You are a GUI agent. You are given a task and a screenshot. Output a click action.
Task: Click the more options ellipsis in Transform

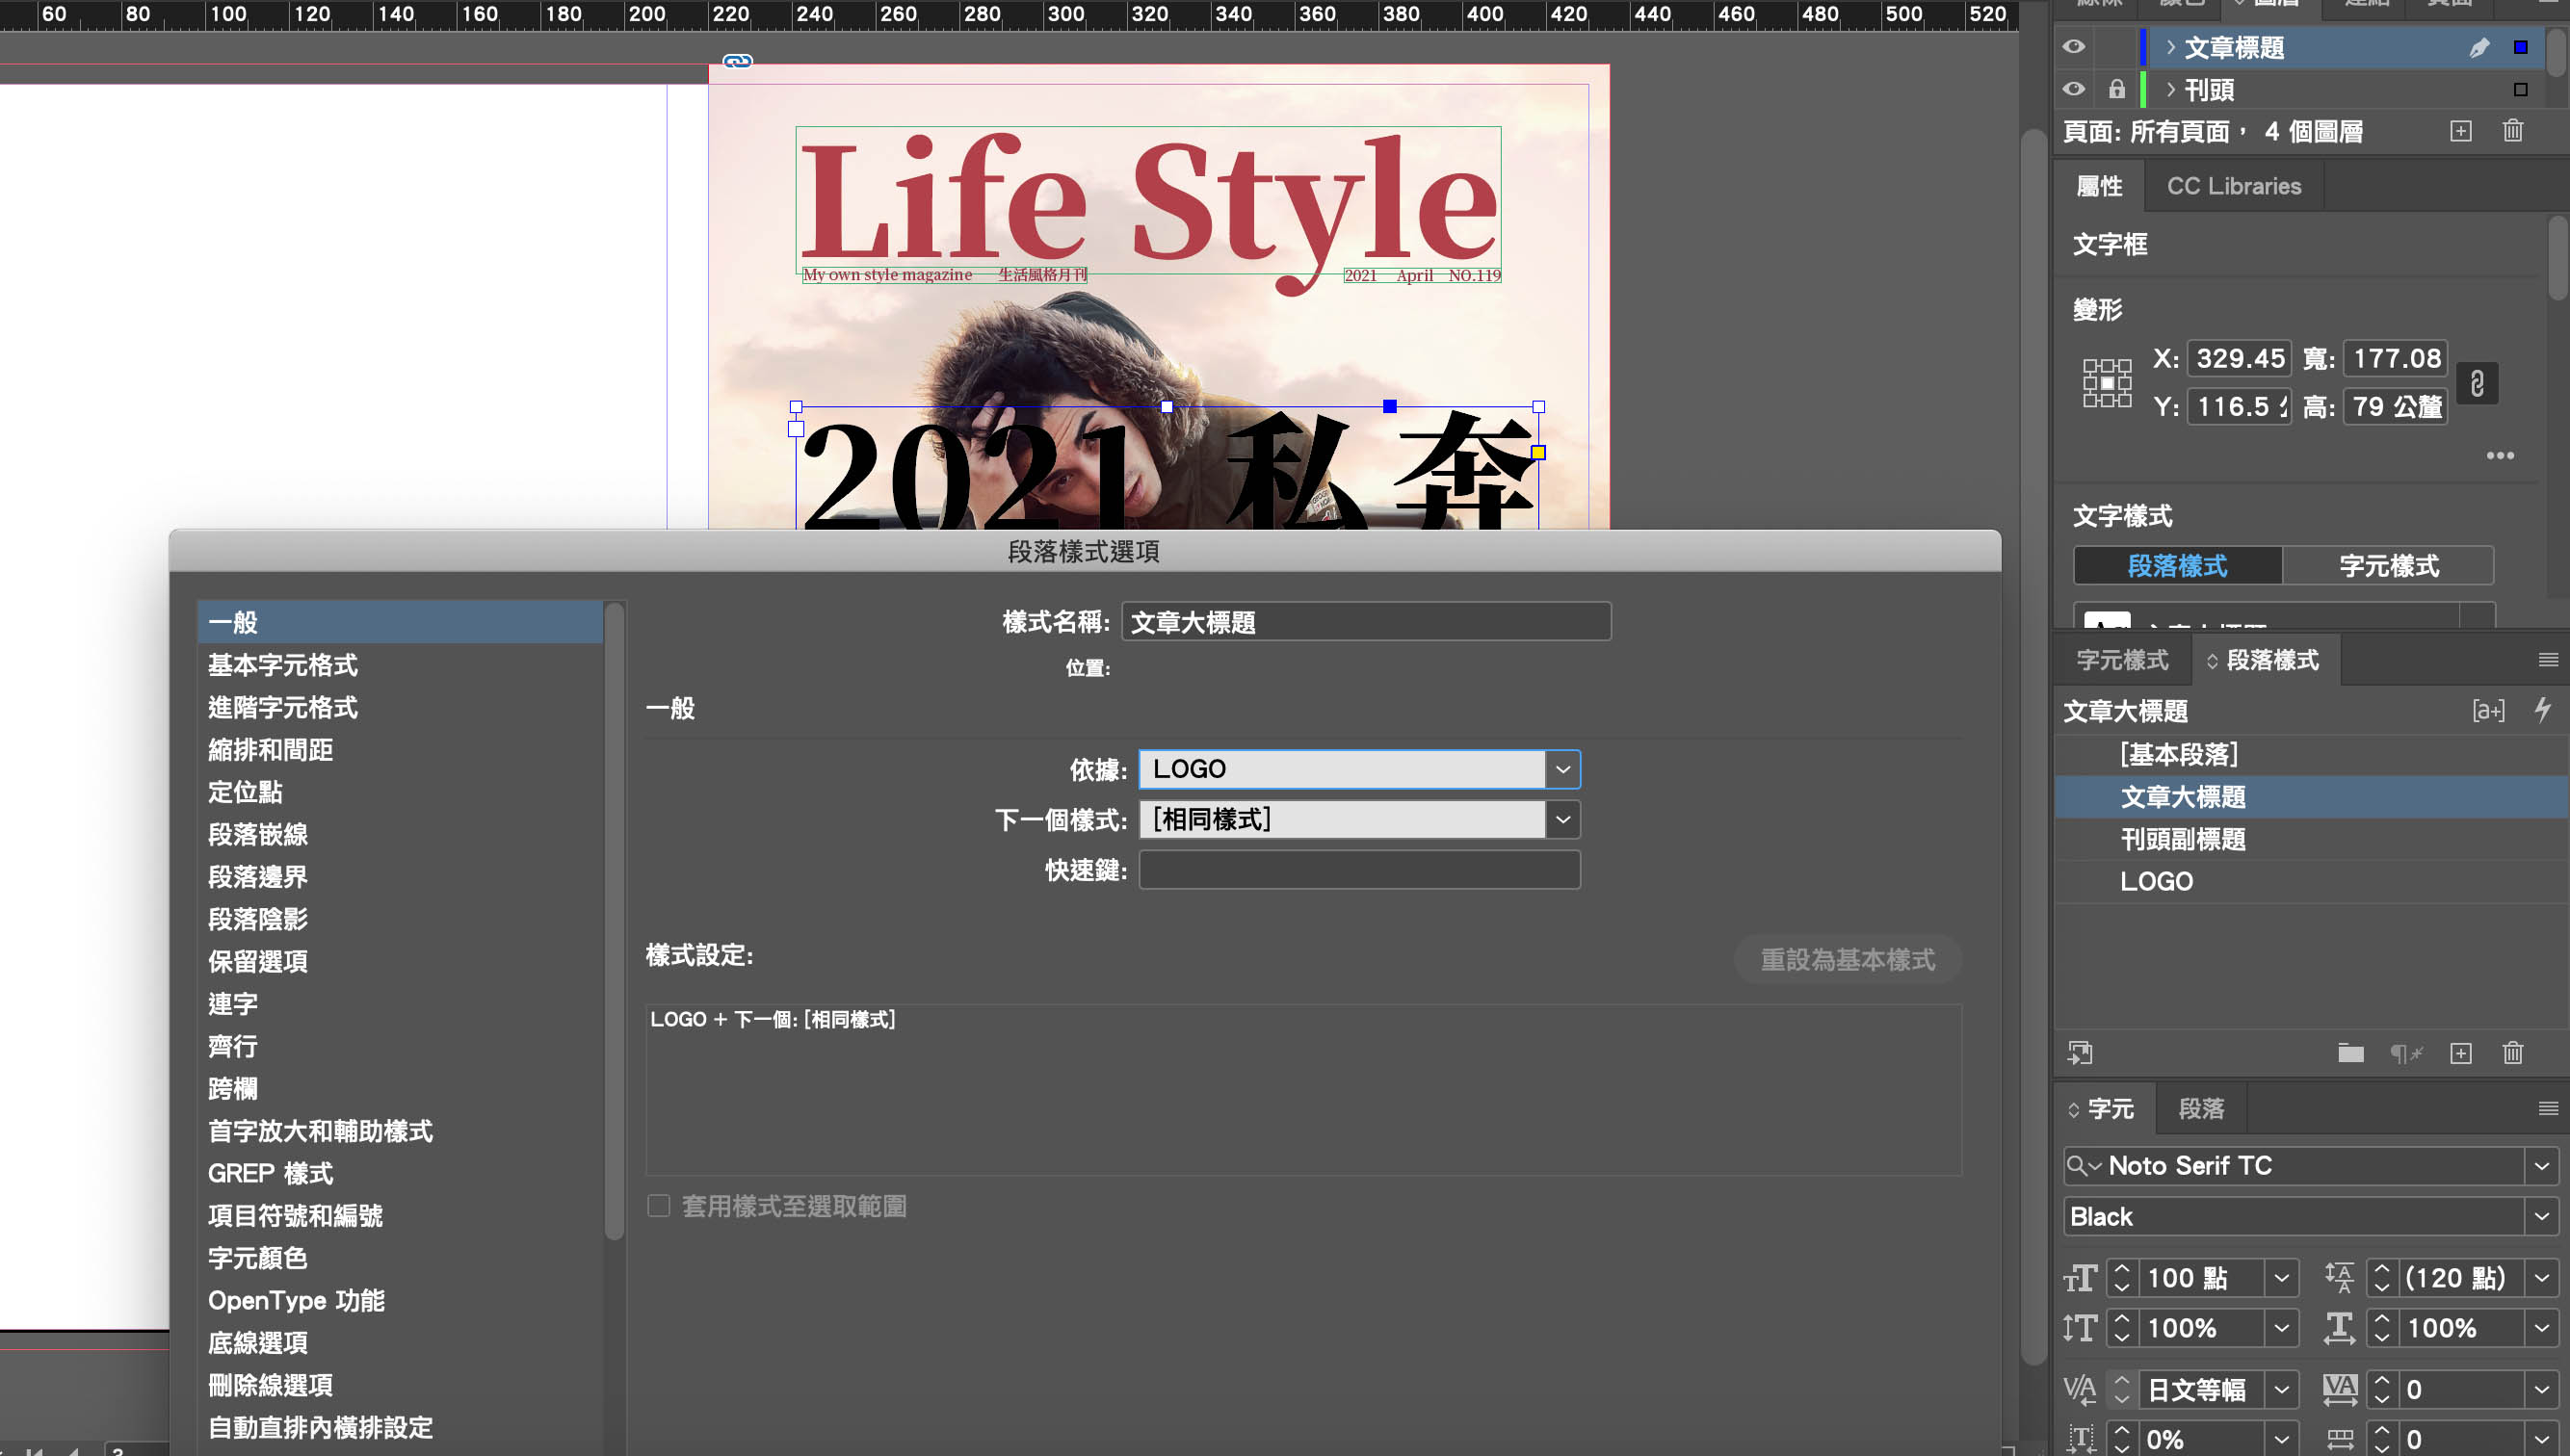[x=2500, y=456]
